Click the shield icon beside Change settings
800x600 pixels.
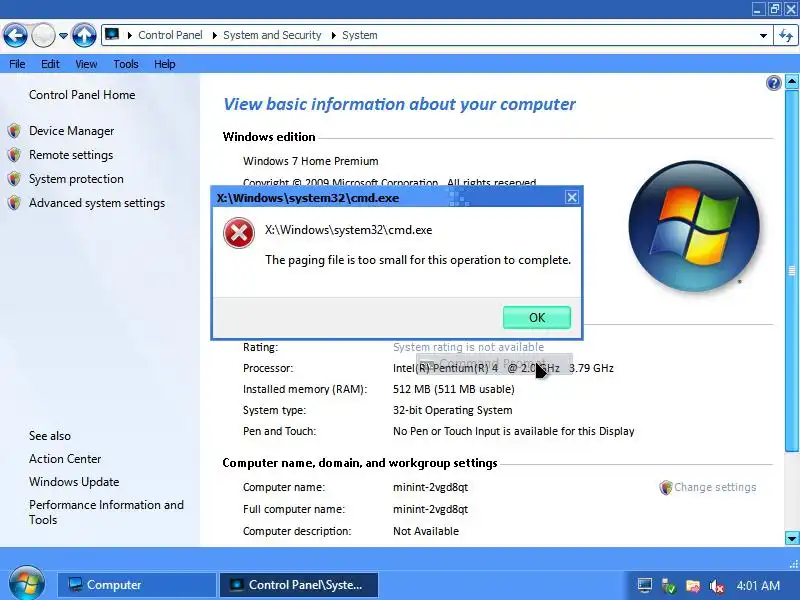coord(665,488)
